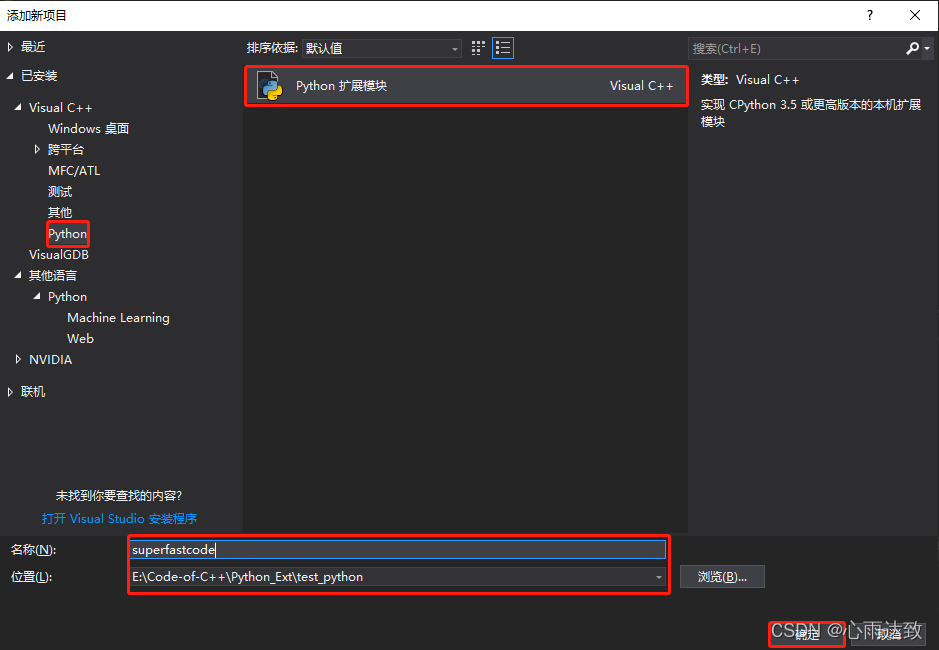Select Windows Desktop category
Screen dimensions: 939x650
tap(89, 129)
